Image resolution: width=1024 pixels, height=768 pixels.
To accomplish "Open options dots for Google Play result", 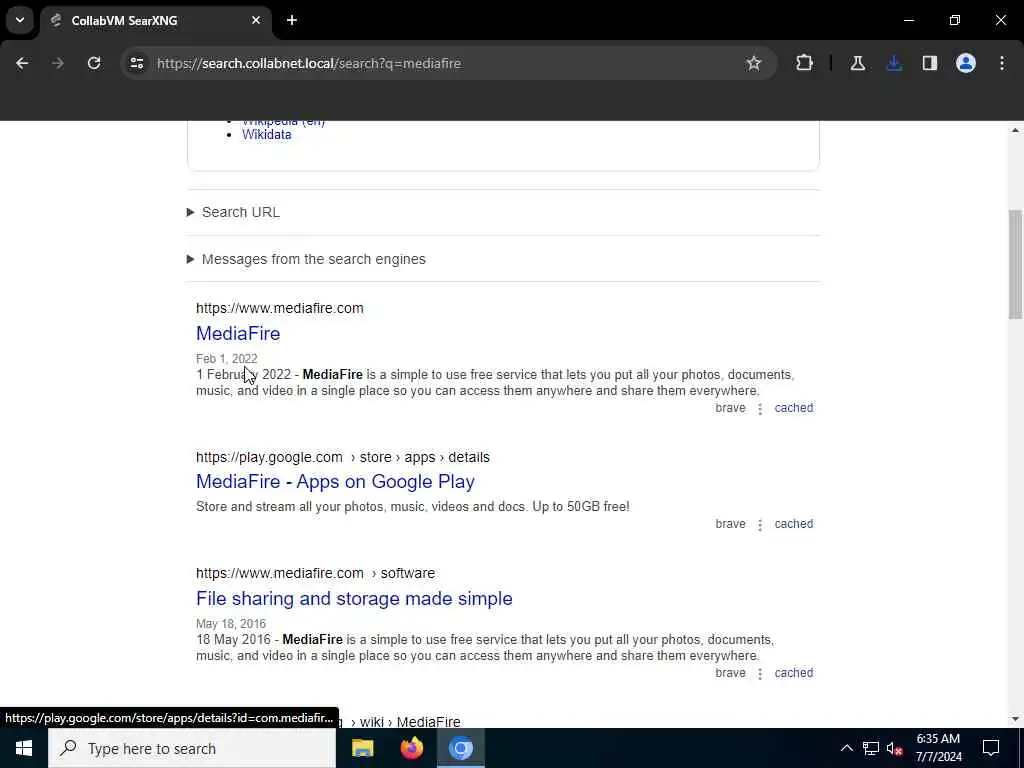I will [760, 525].
